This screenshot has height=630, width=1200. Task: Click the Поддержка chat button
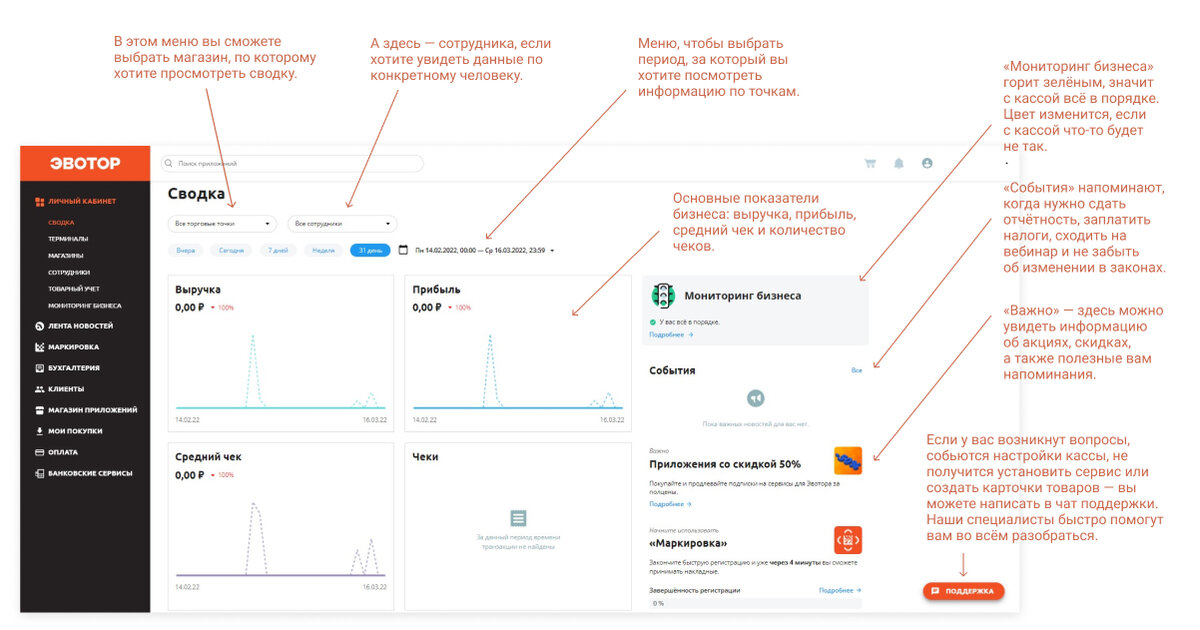click(x=964, y=591)
